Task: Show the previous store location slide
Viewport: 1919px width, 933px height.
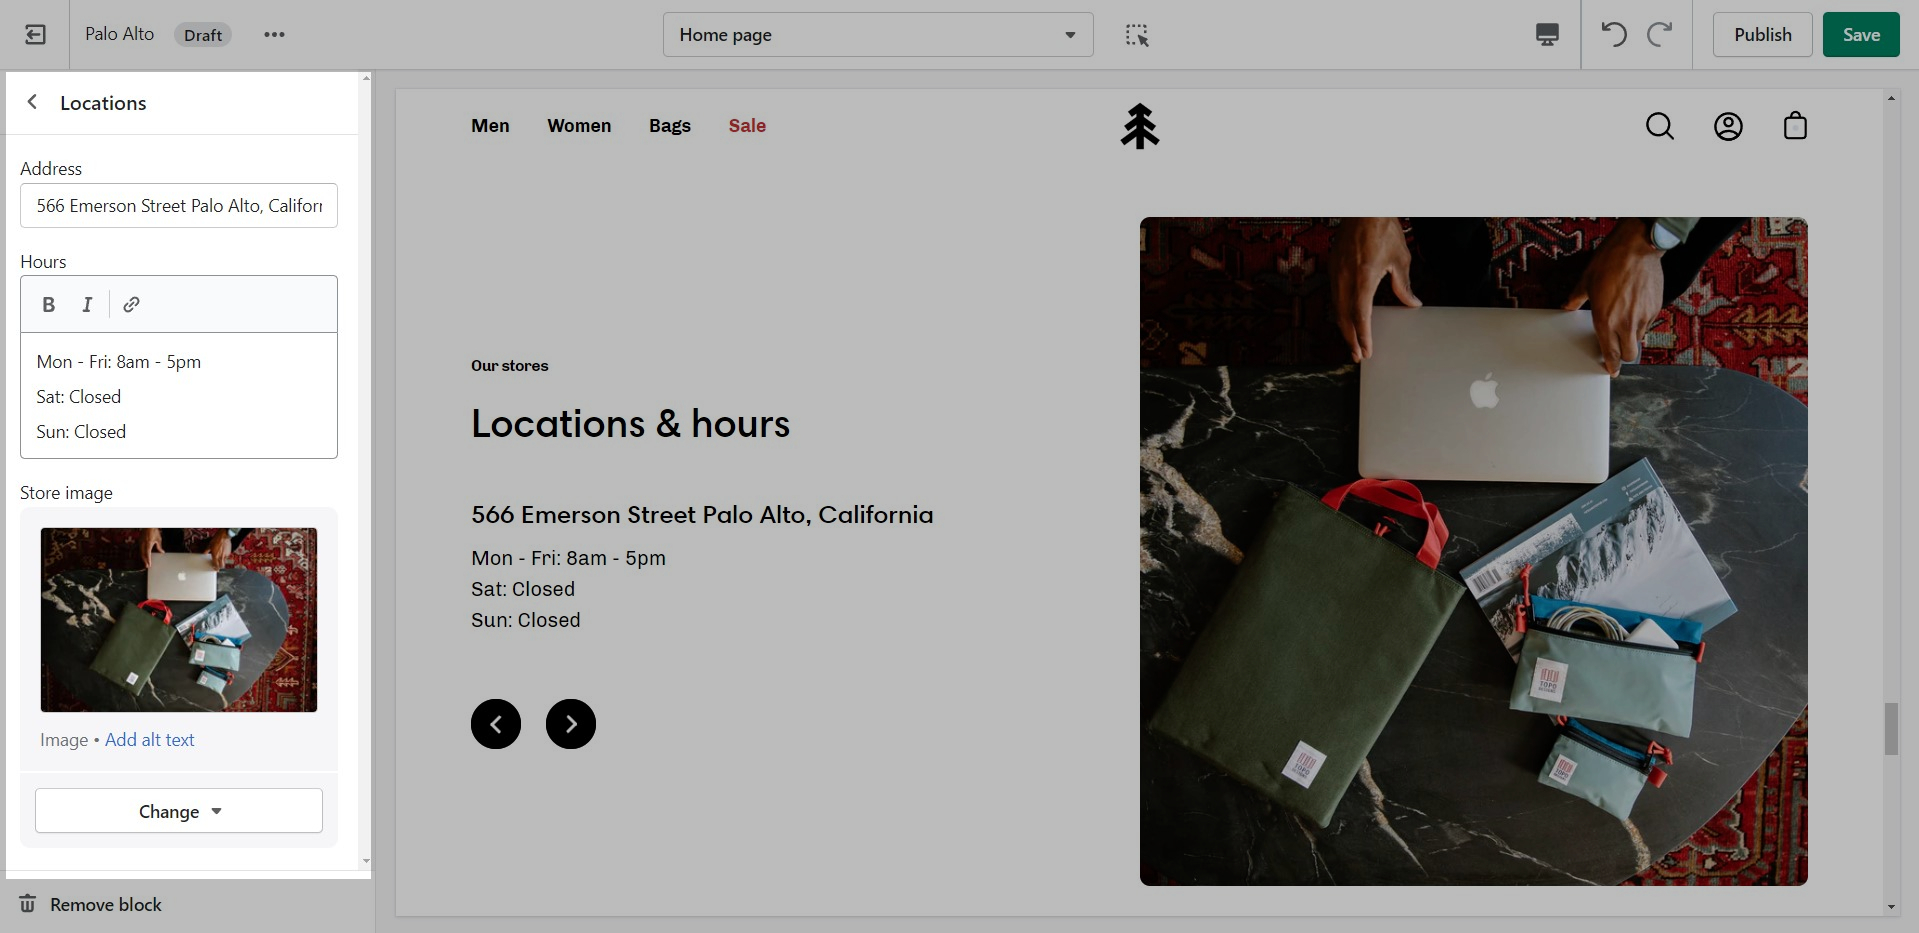Action: click(x=496, y=724)
